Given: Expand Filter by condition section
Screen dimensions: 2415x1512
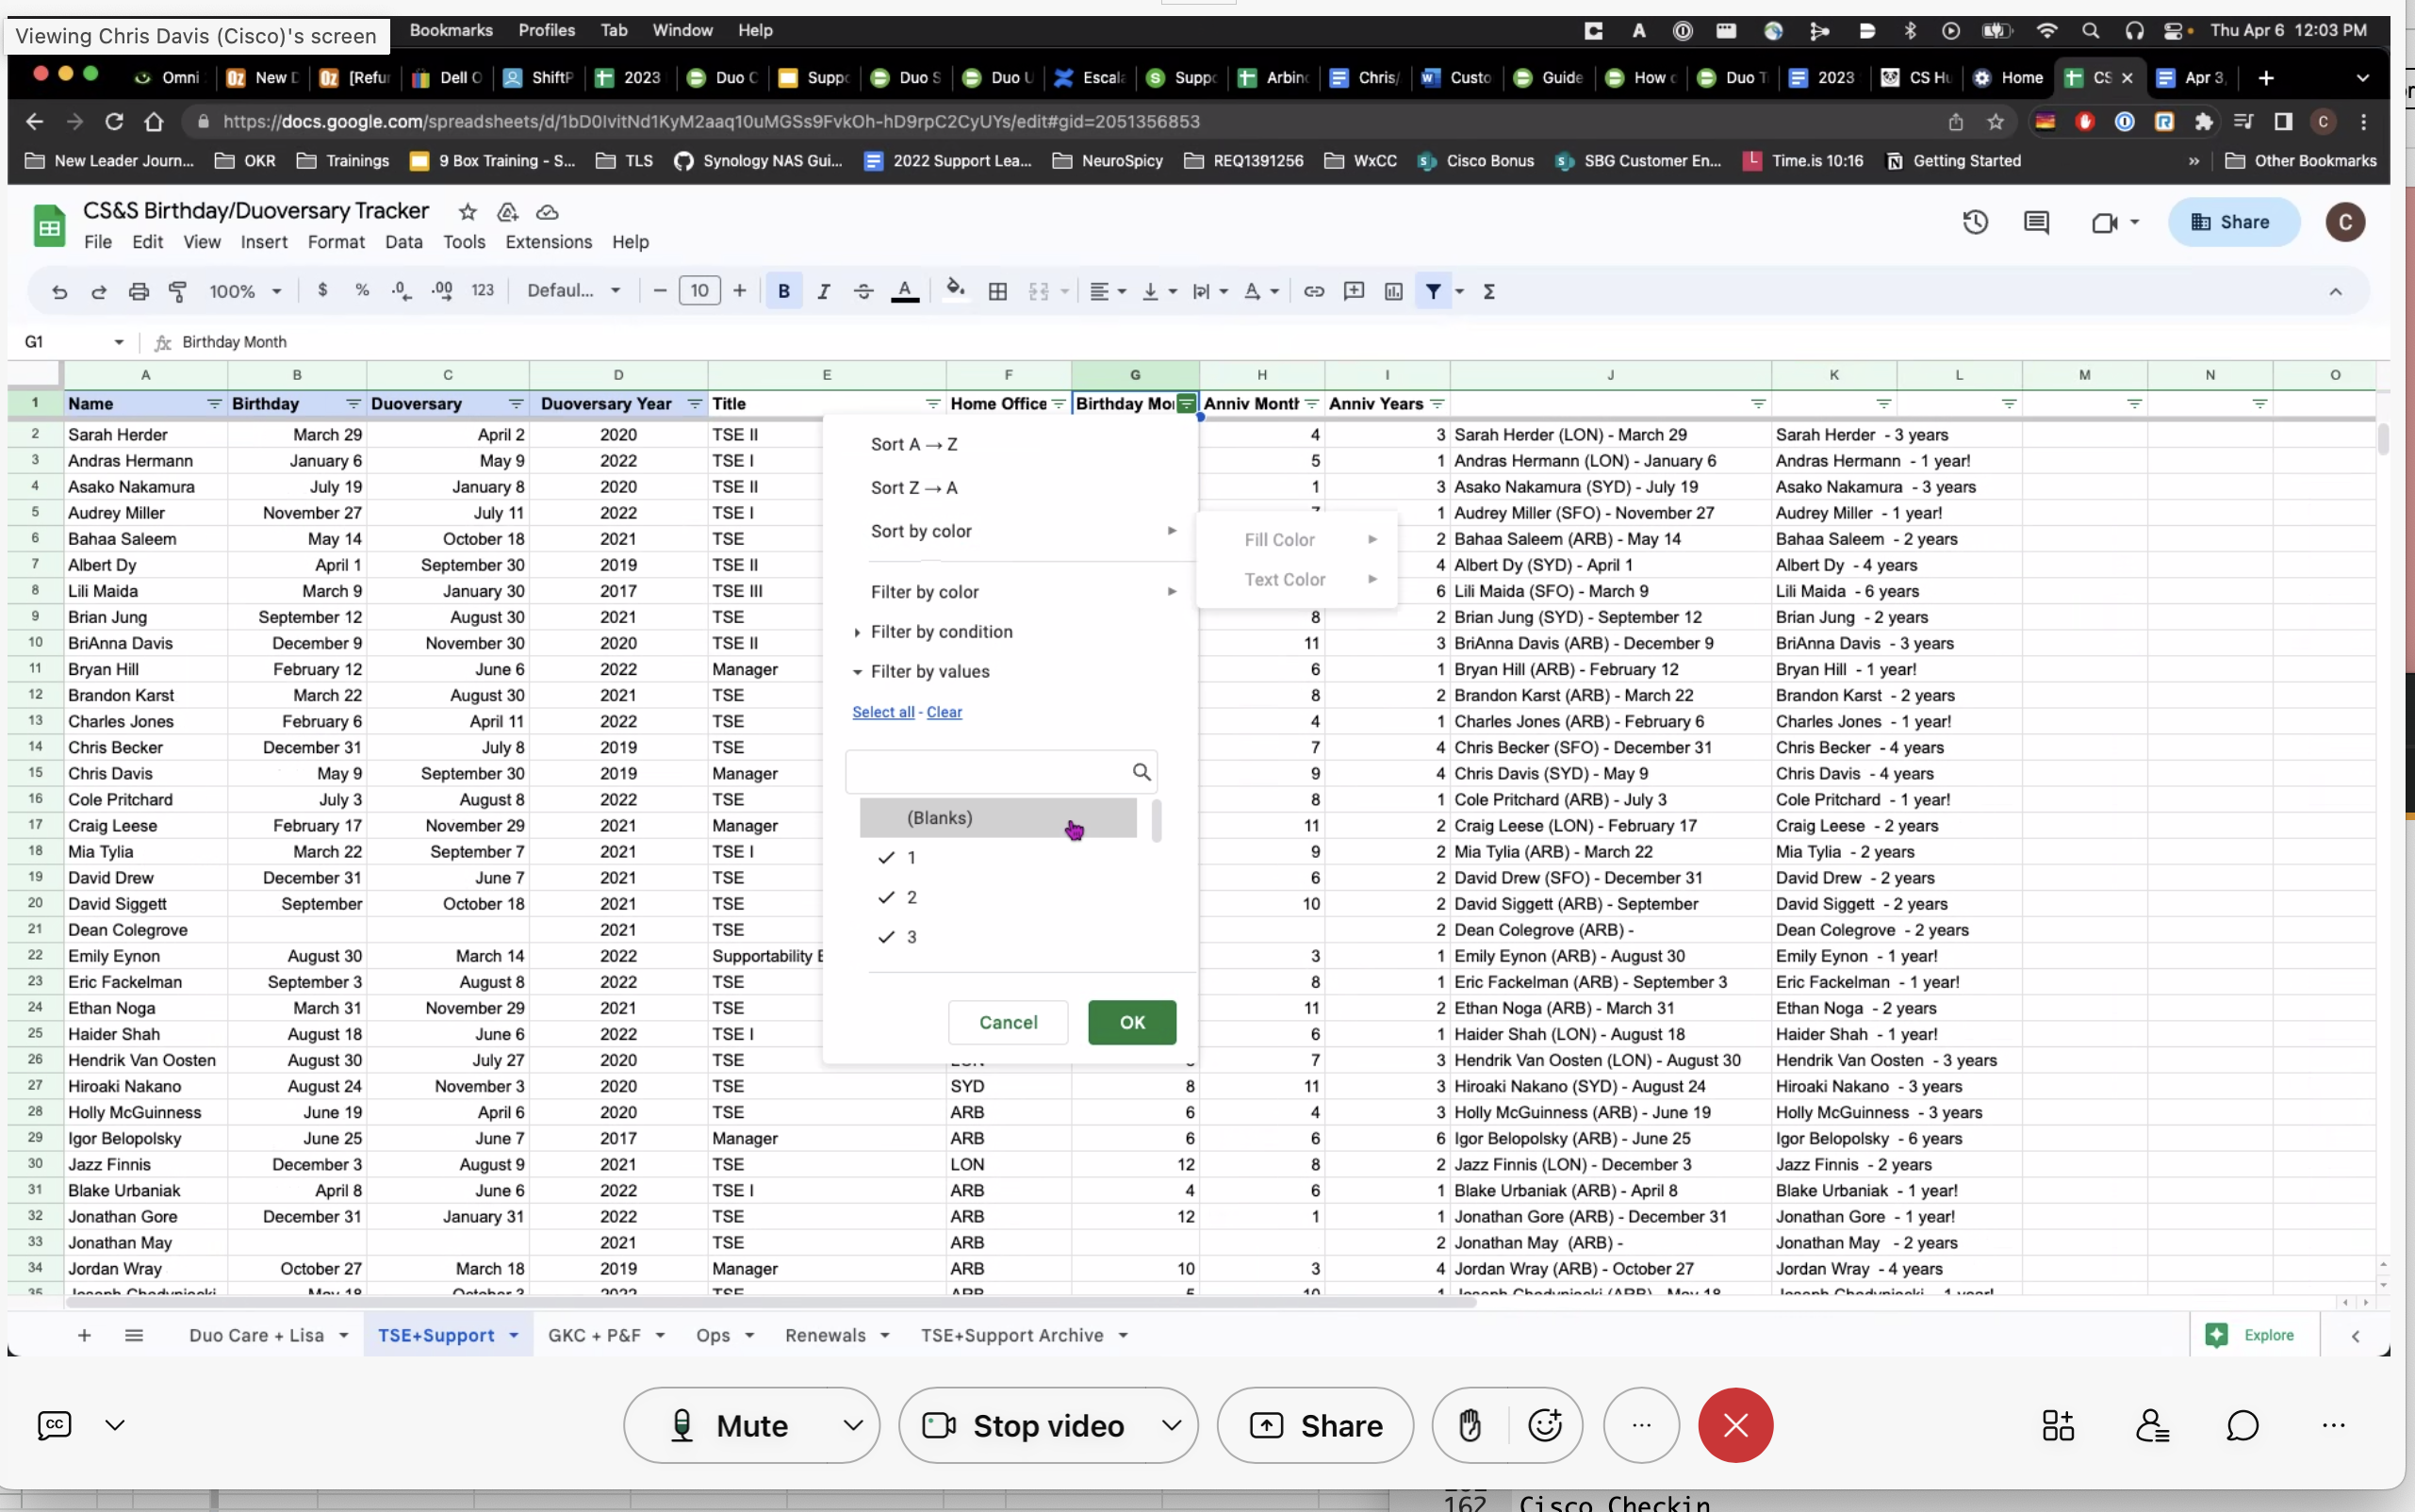Looking at the screenshot, I should tap(941, 631).
